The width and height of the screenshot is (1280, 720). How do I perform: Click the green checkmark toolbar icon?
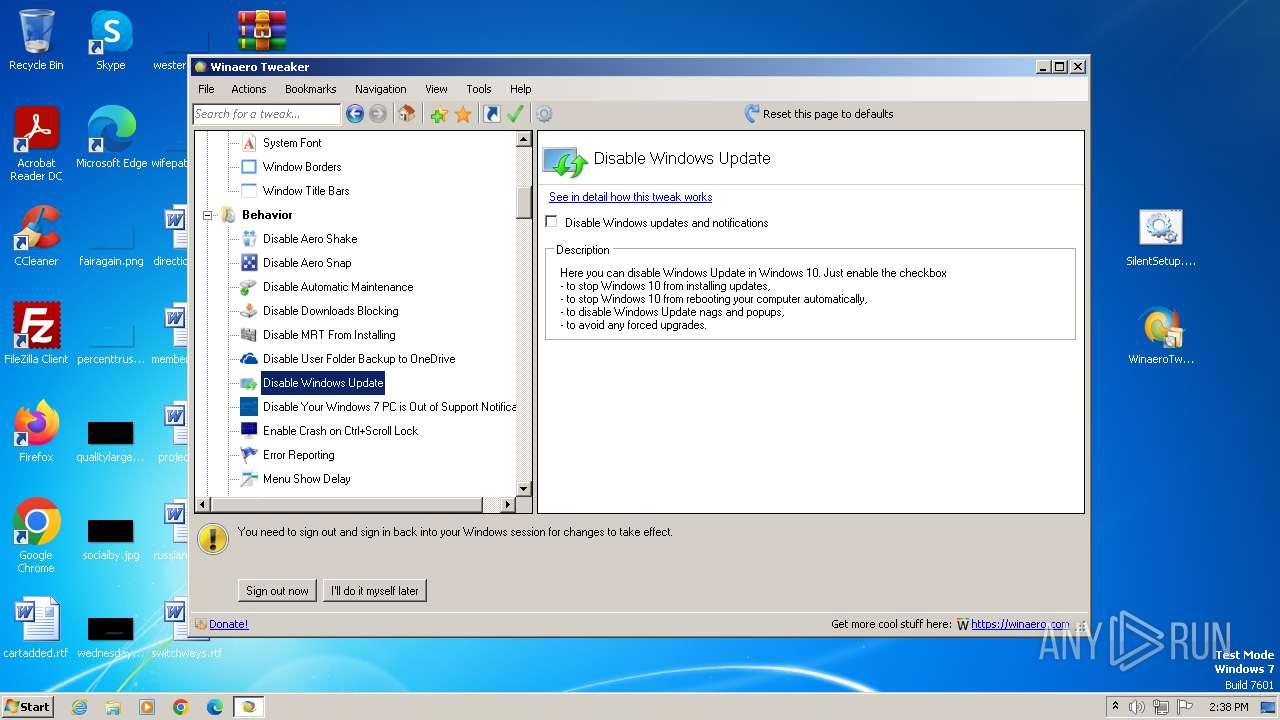point(516,114)
